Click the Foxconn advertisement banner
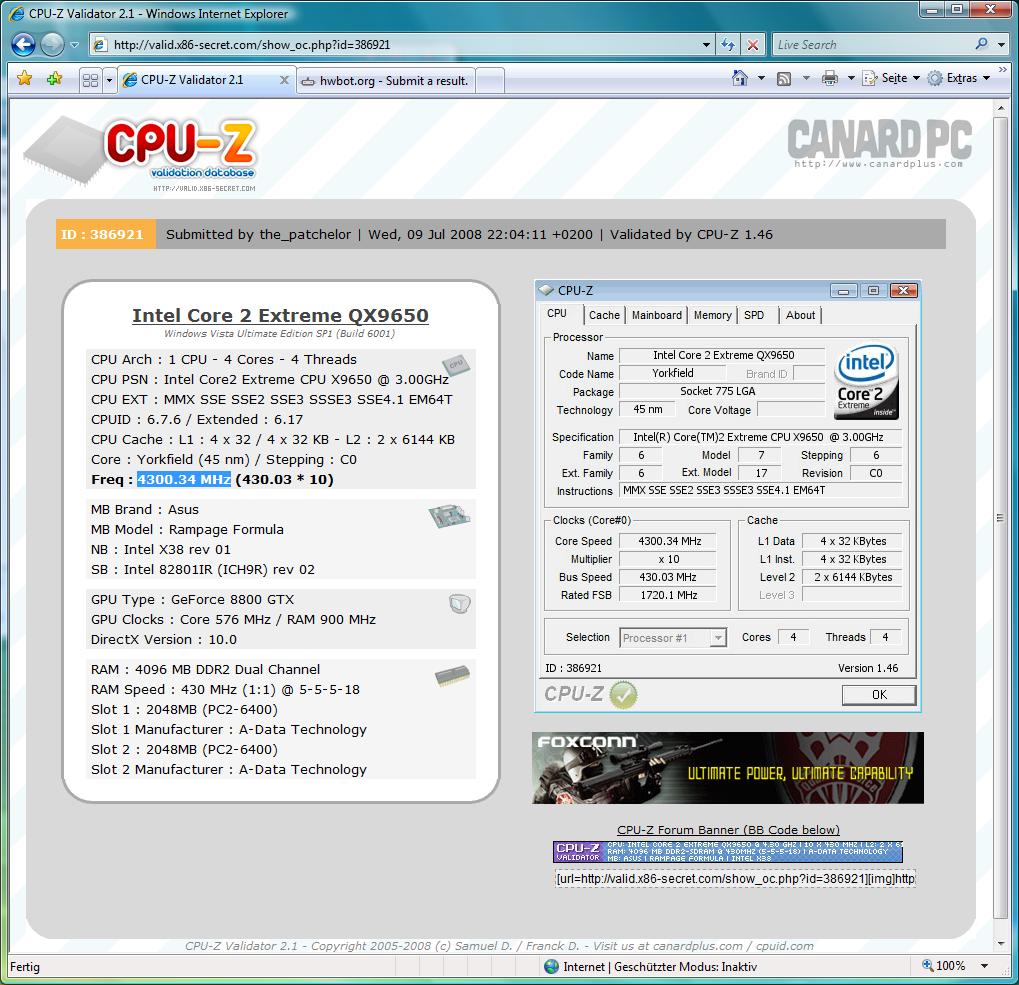This screenshot has width=1019, height=985. tap(728, 768)
